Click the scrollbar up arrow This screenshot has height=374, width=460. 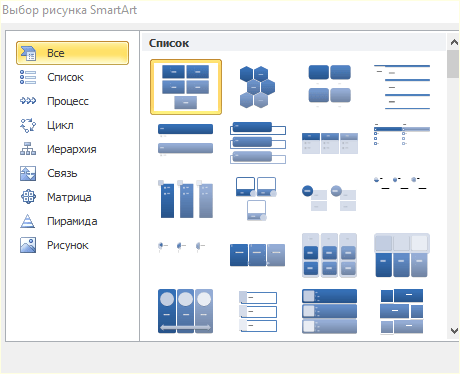point(454,42)
